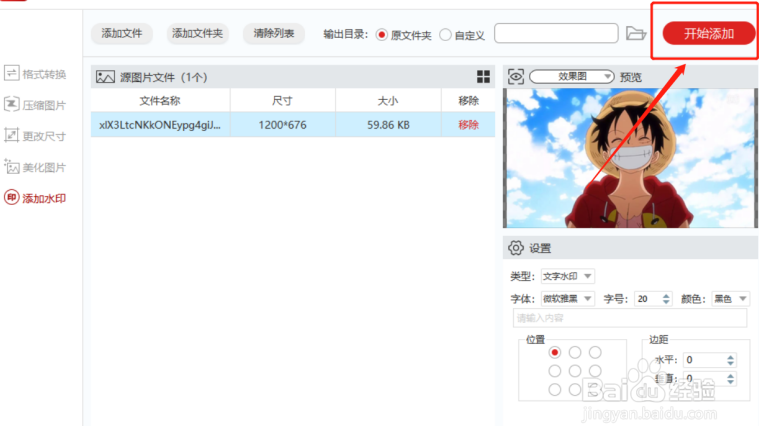
Task: Click the 清除列表 clear list button
Action: (274, 33)
